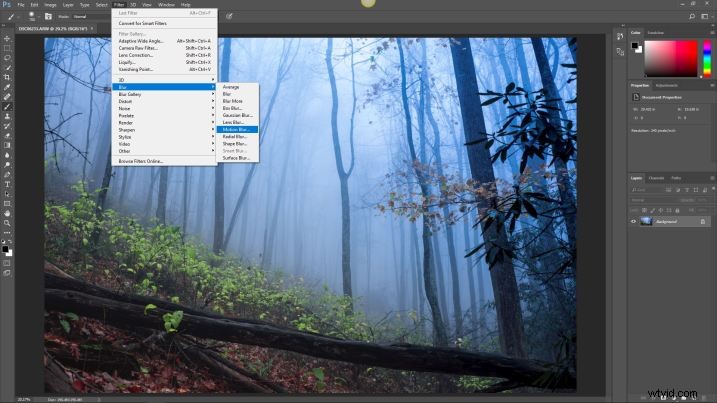Close the open document tab
The width and height of the screenshot is (717, 403).
[92, 29]
